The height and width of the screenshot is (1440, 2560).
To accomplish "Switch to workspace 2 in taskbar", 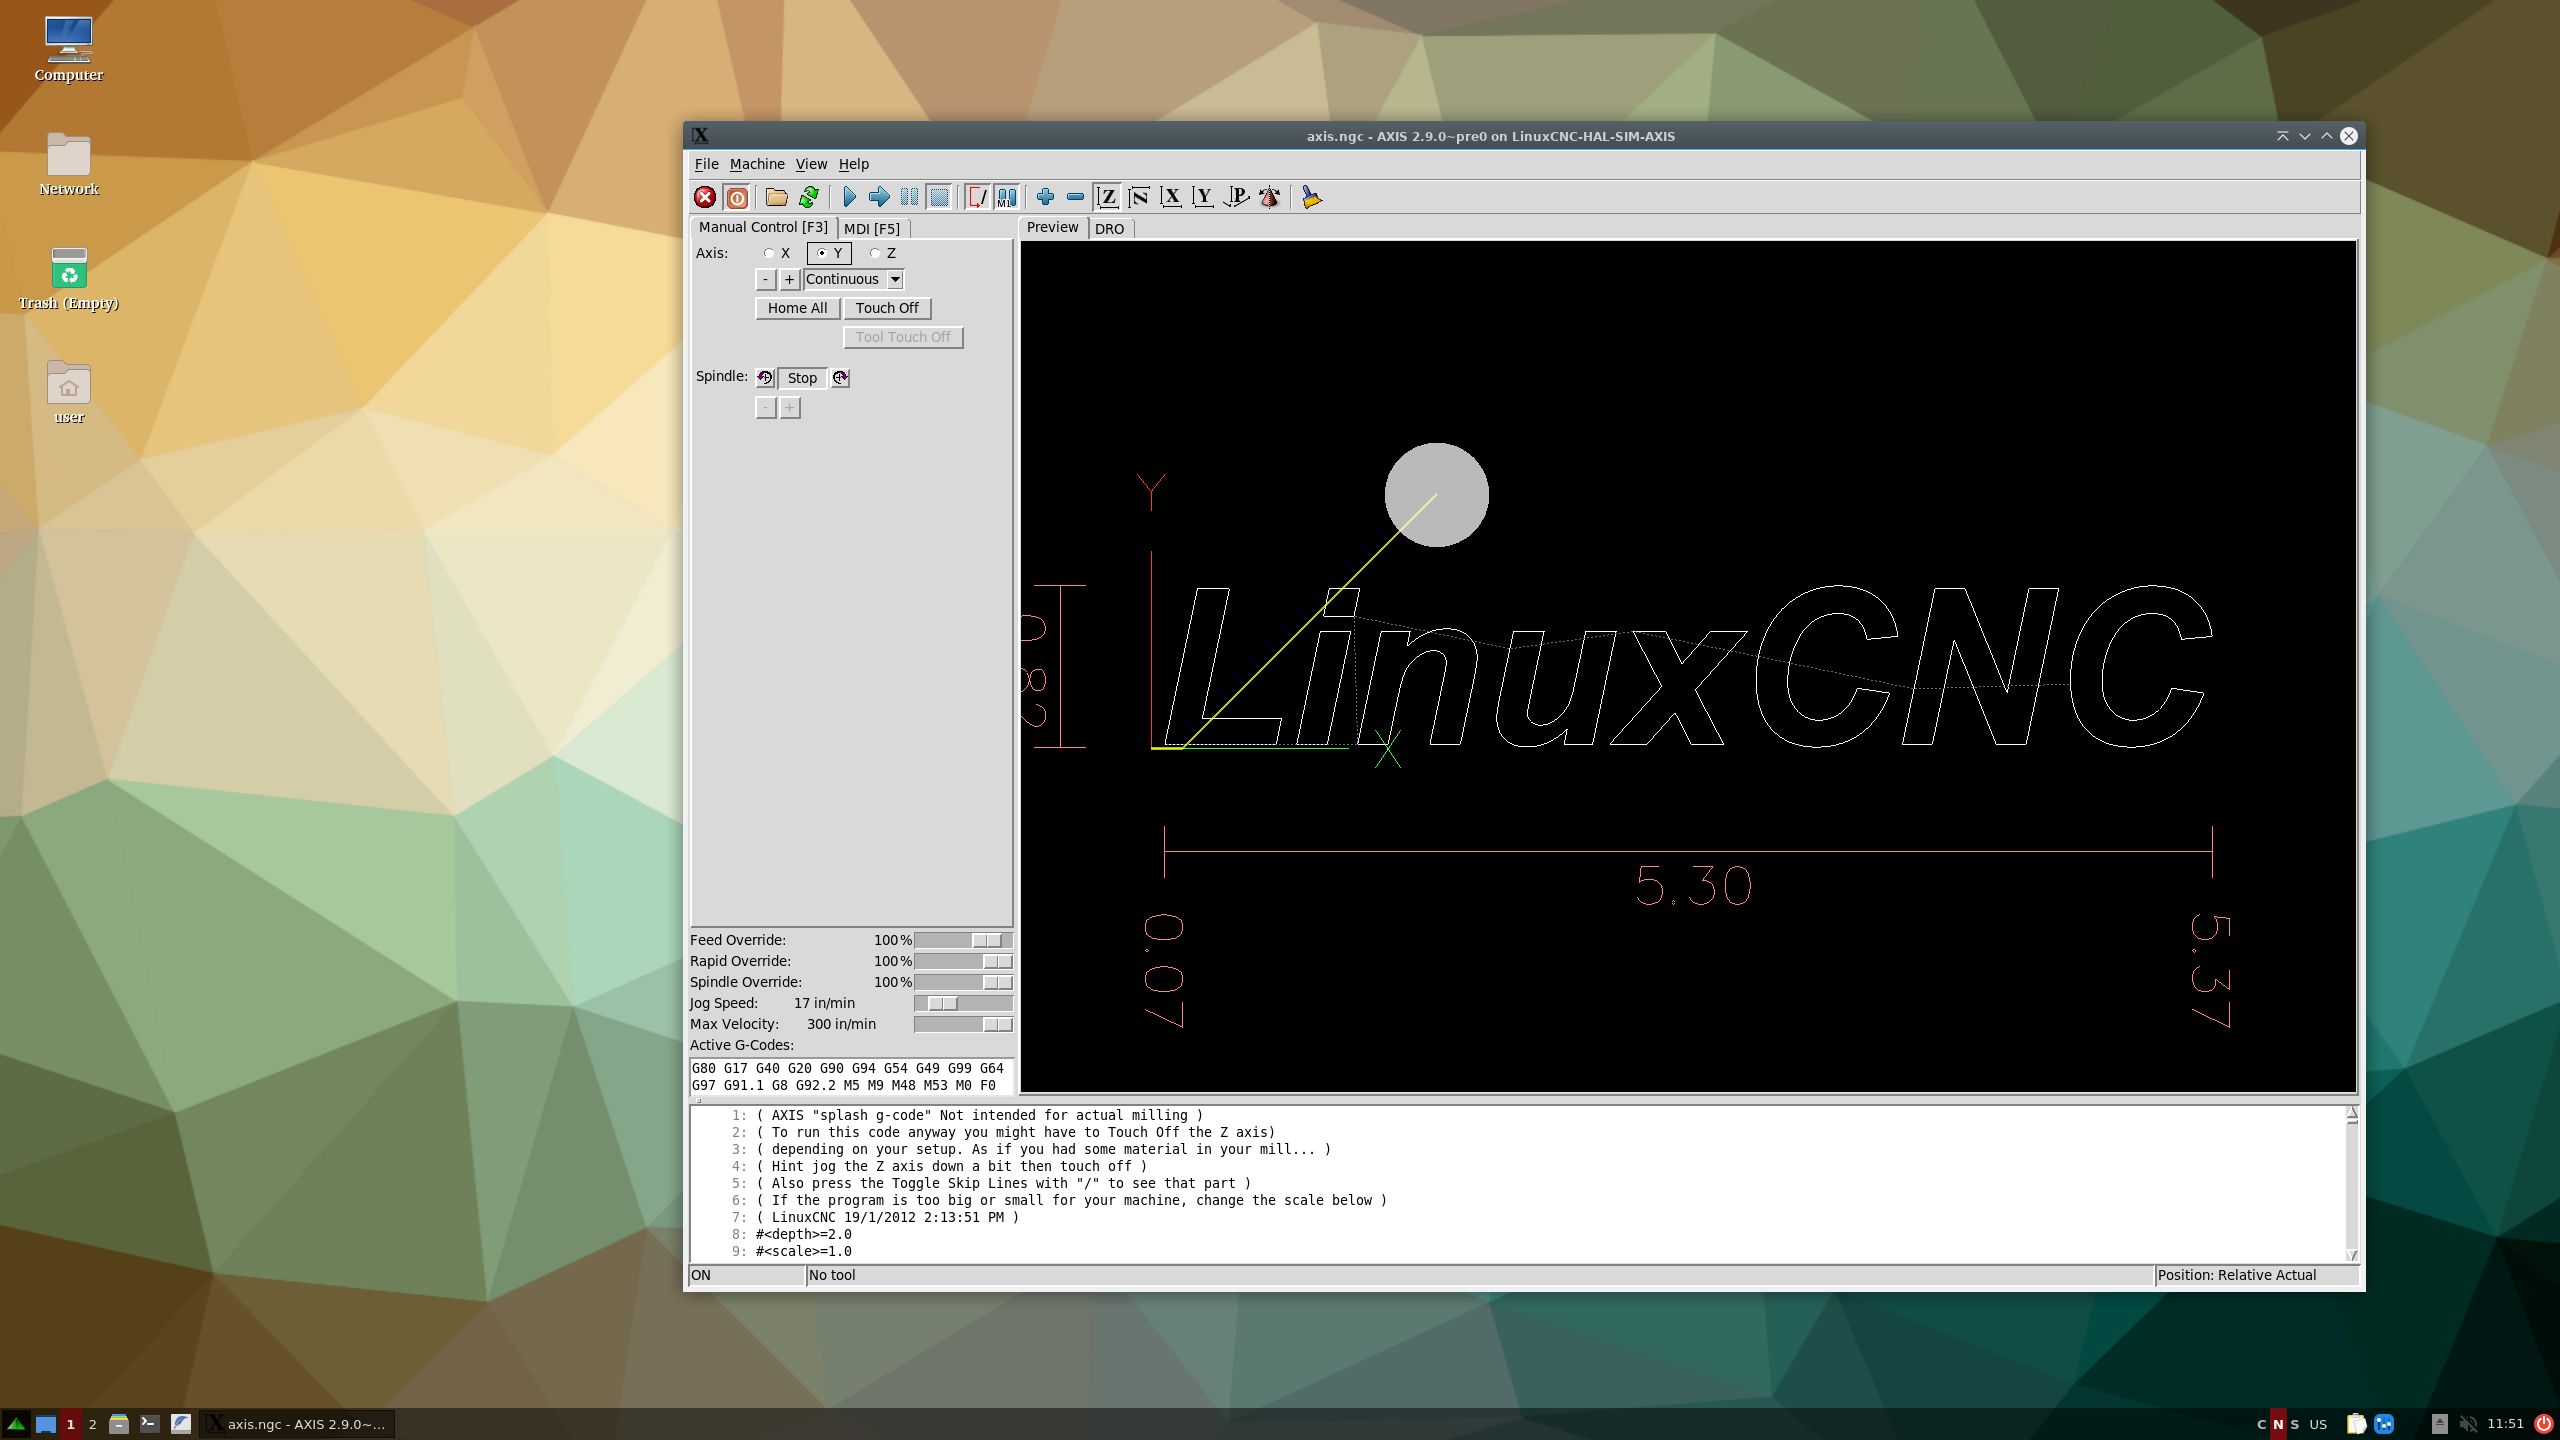I will point(92,1424).
